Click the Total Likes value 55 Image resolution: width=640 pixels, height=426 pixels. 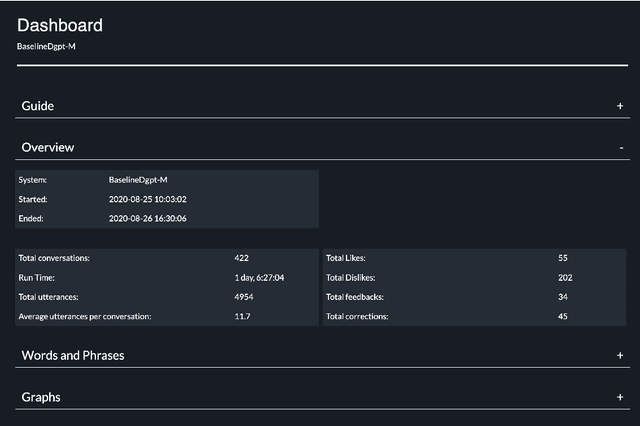[563, 258]
